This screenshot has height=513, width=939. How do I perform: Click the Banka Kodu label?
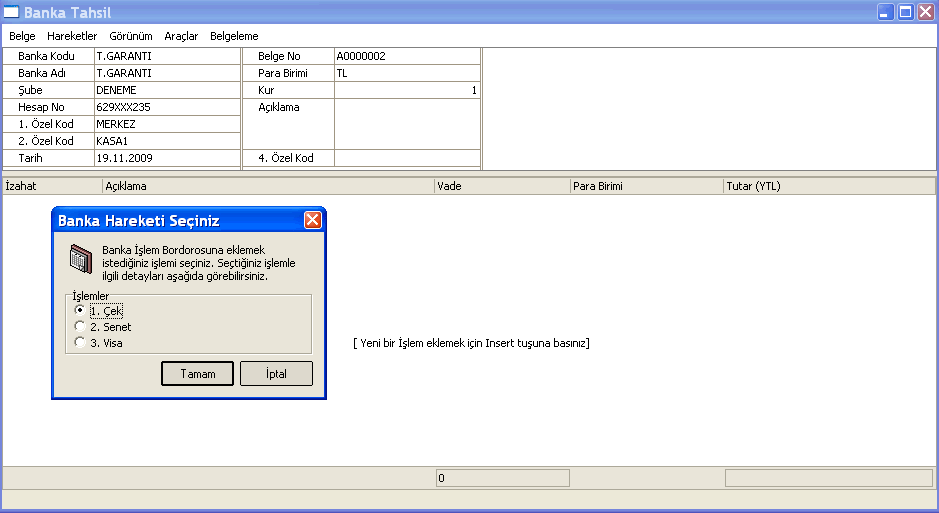click(x=46, y=56)
